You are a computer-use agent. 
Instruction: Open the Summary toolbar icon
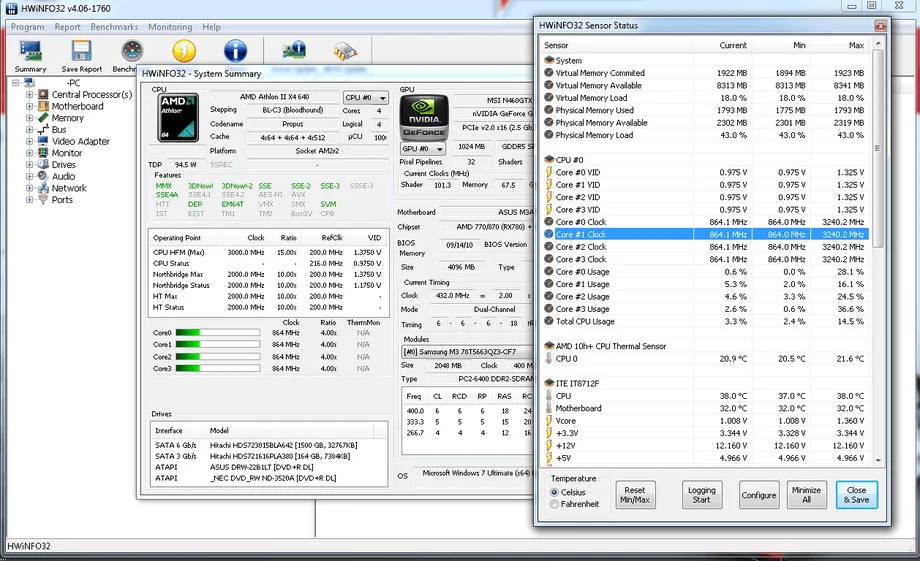pyautogui.click(x=31, y=50)
